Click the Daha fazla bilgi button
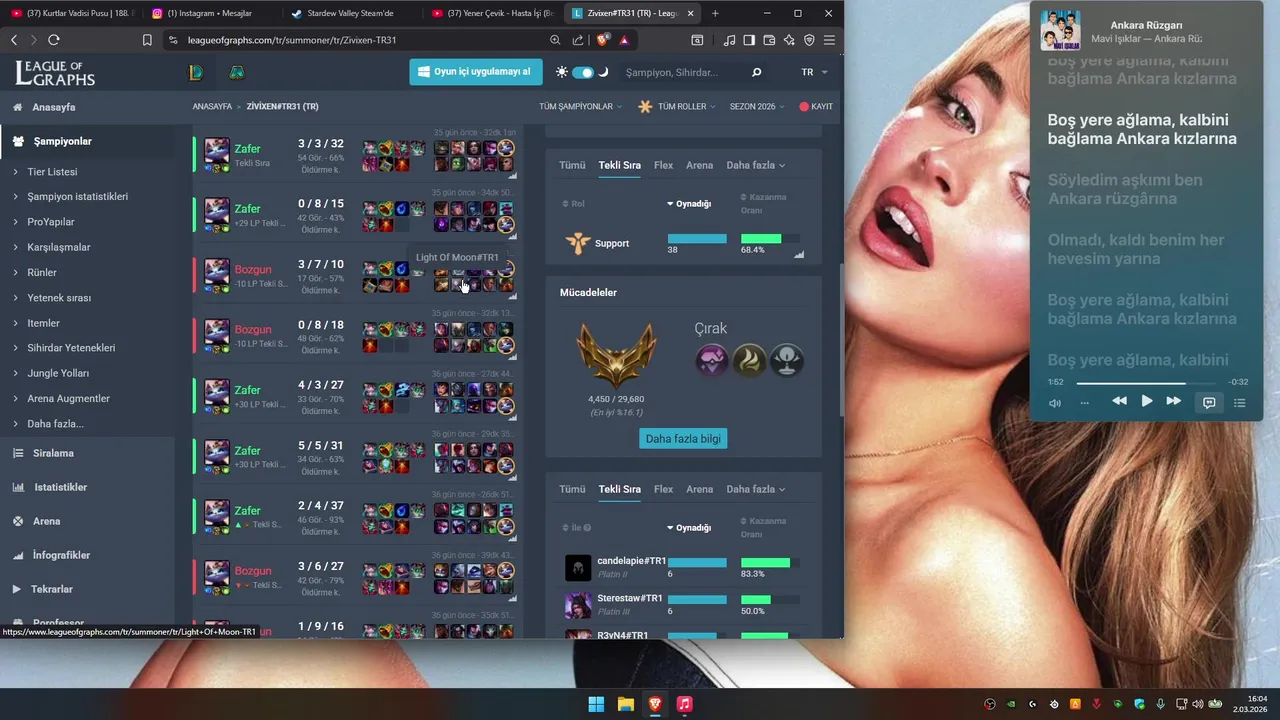This screenshot has height=720, width=1280. [x=684, y=438]
